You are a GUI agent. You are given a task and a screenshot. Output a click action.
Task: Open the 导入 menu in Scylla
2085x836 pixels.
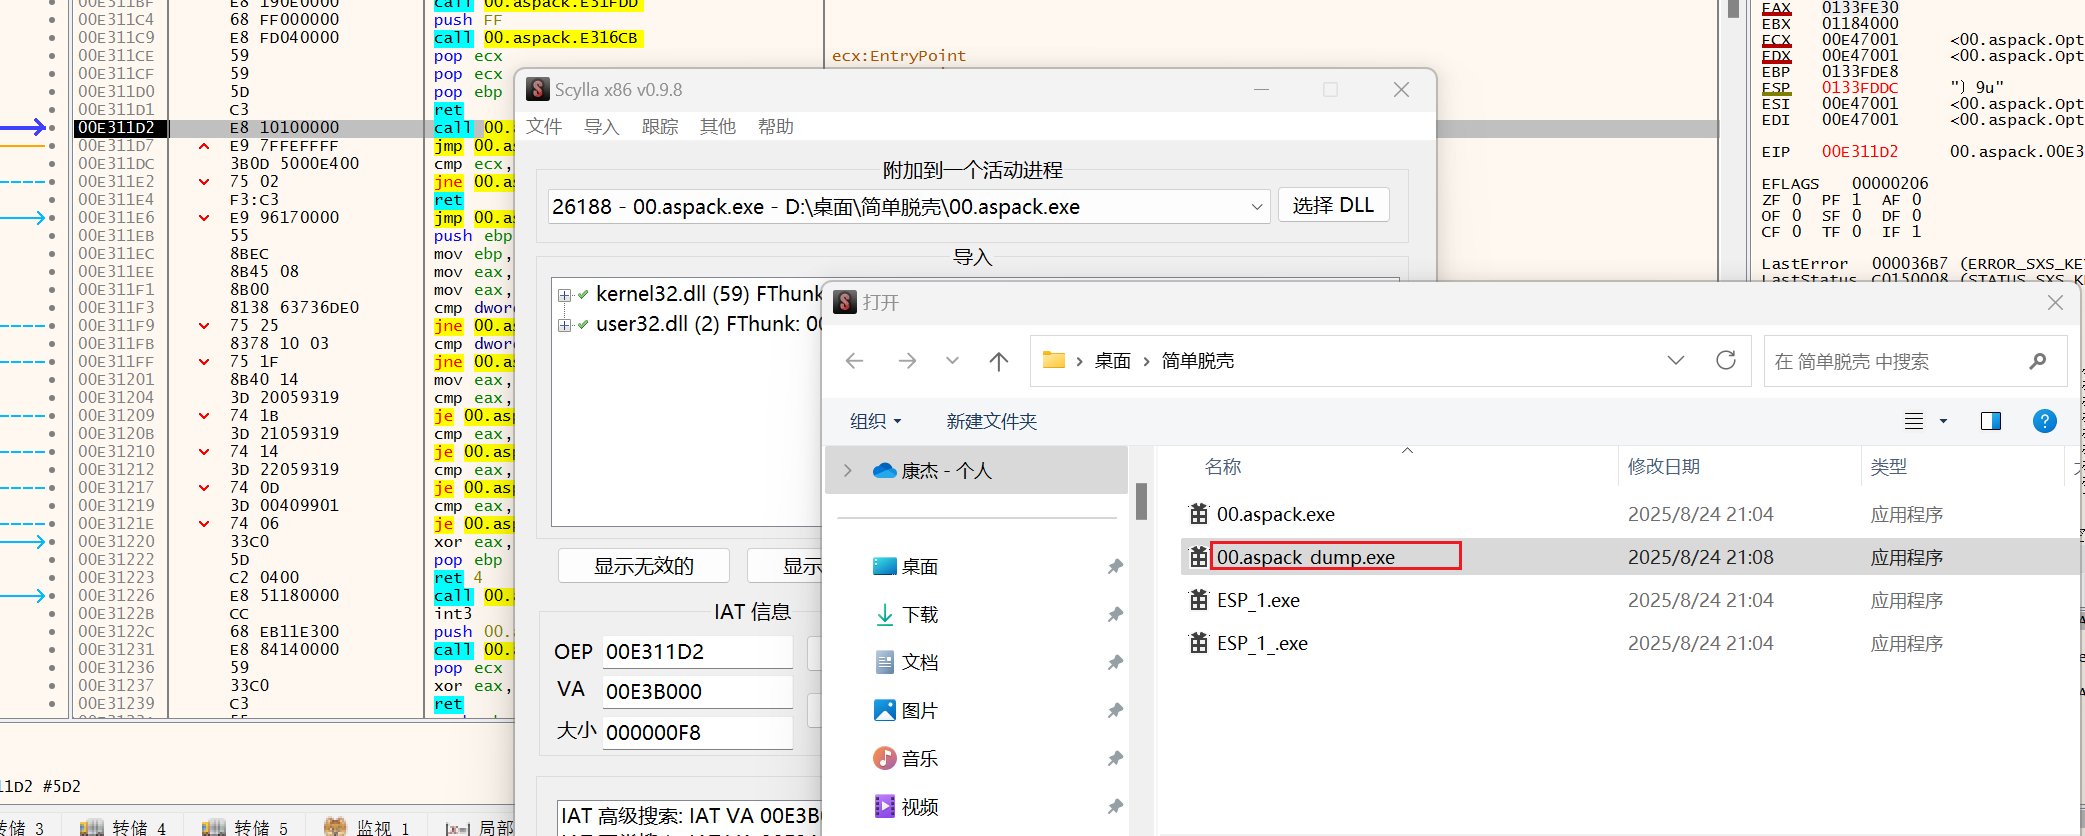click(601, 127)
